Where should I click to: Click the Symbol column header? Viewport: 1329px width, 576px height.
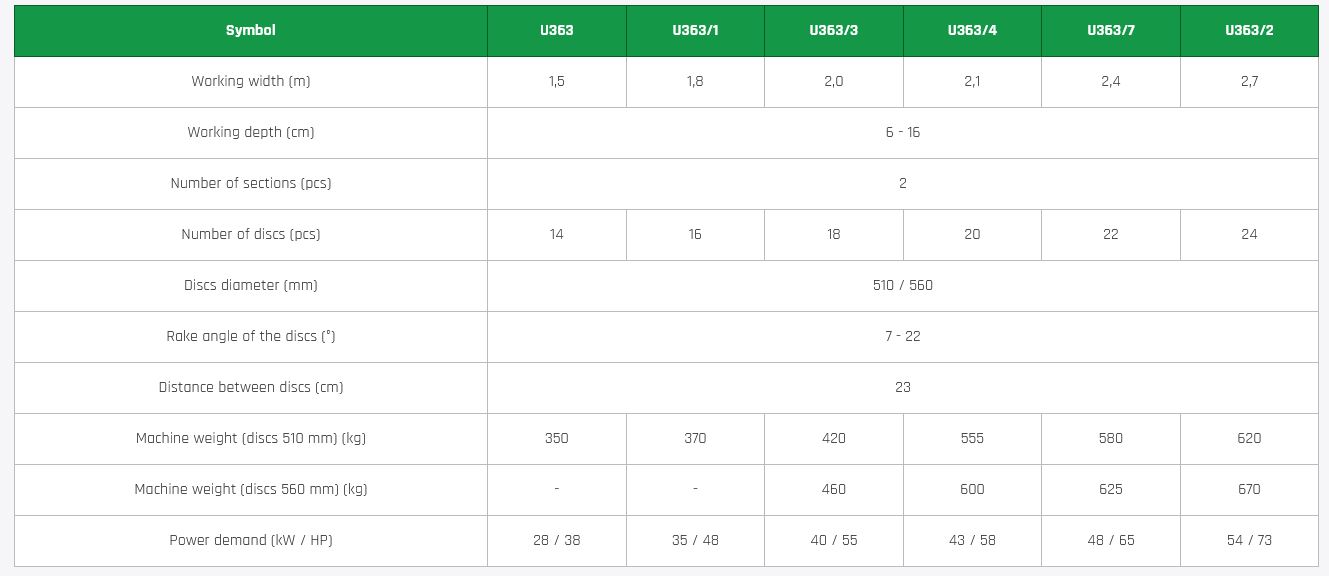coord(250,30)
